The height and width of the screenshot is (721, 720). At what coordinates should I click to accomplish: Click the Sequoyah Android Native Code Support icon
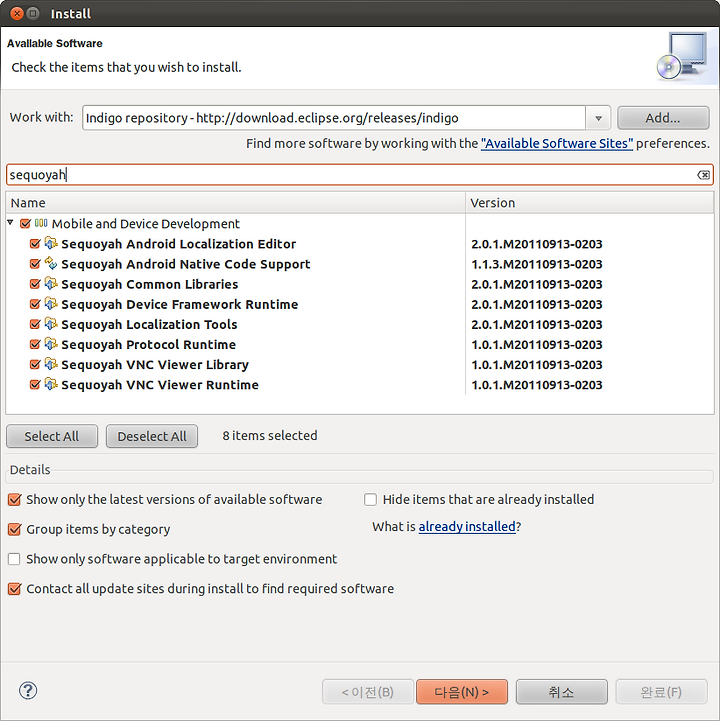[x=51, y=263]
